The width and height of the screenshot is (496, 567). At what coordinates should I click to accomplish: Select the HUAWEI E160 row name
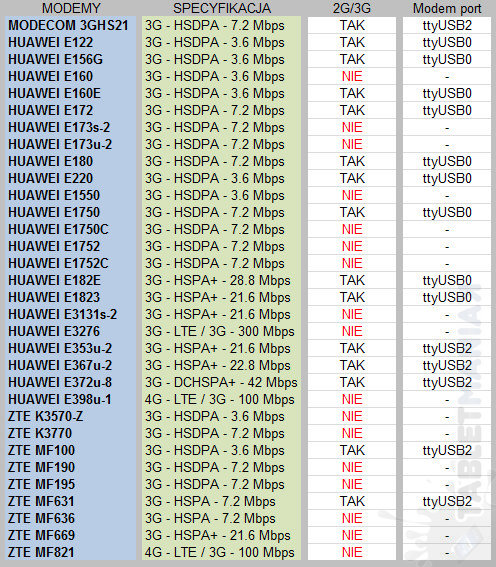pyautogui.click(x=51, y=76)
